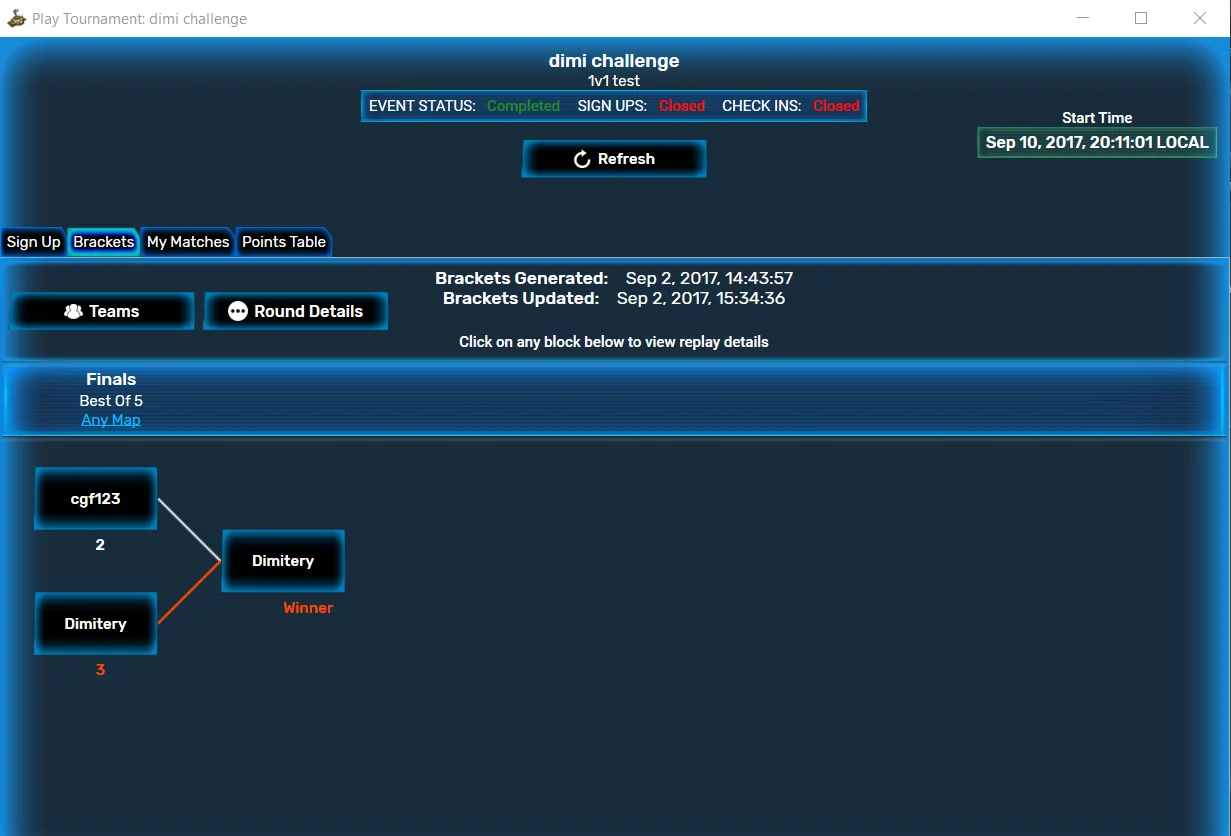Open the Teams list button
This screenshot has height=836, width=1231.
[x=102, y=311]
